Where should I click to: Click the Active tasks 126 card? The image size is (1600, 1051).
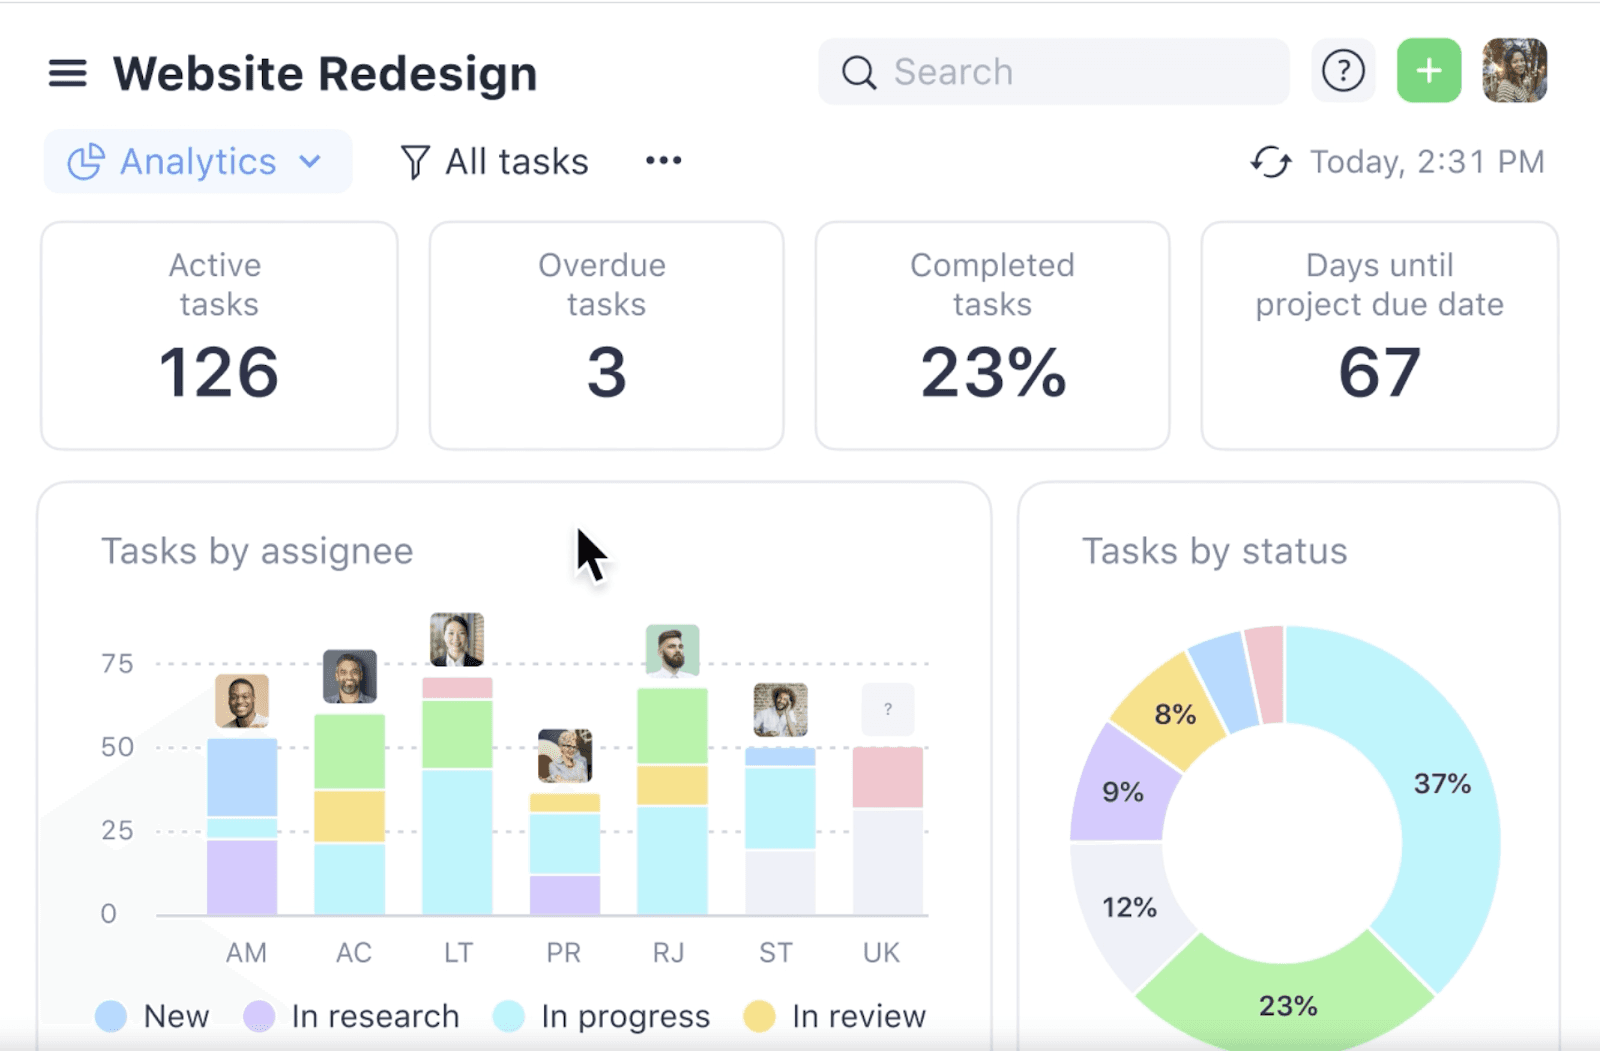[x=218, y=336]
